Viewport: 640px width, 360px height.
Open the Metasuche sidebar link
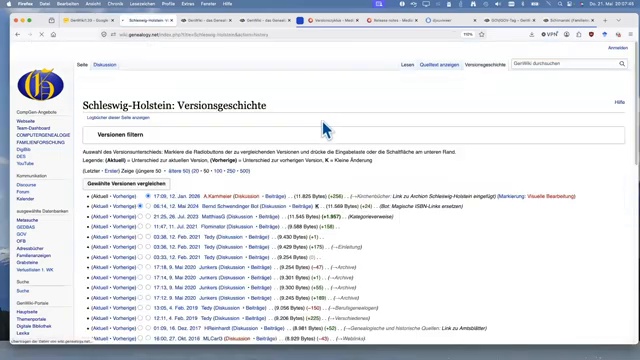27,220
